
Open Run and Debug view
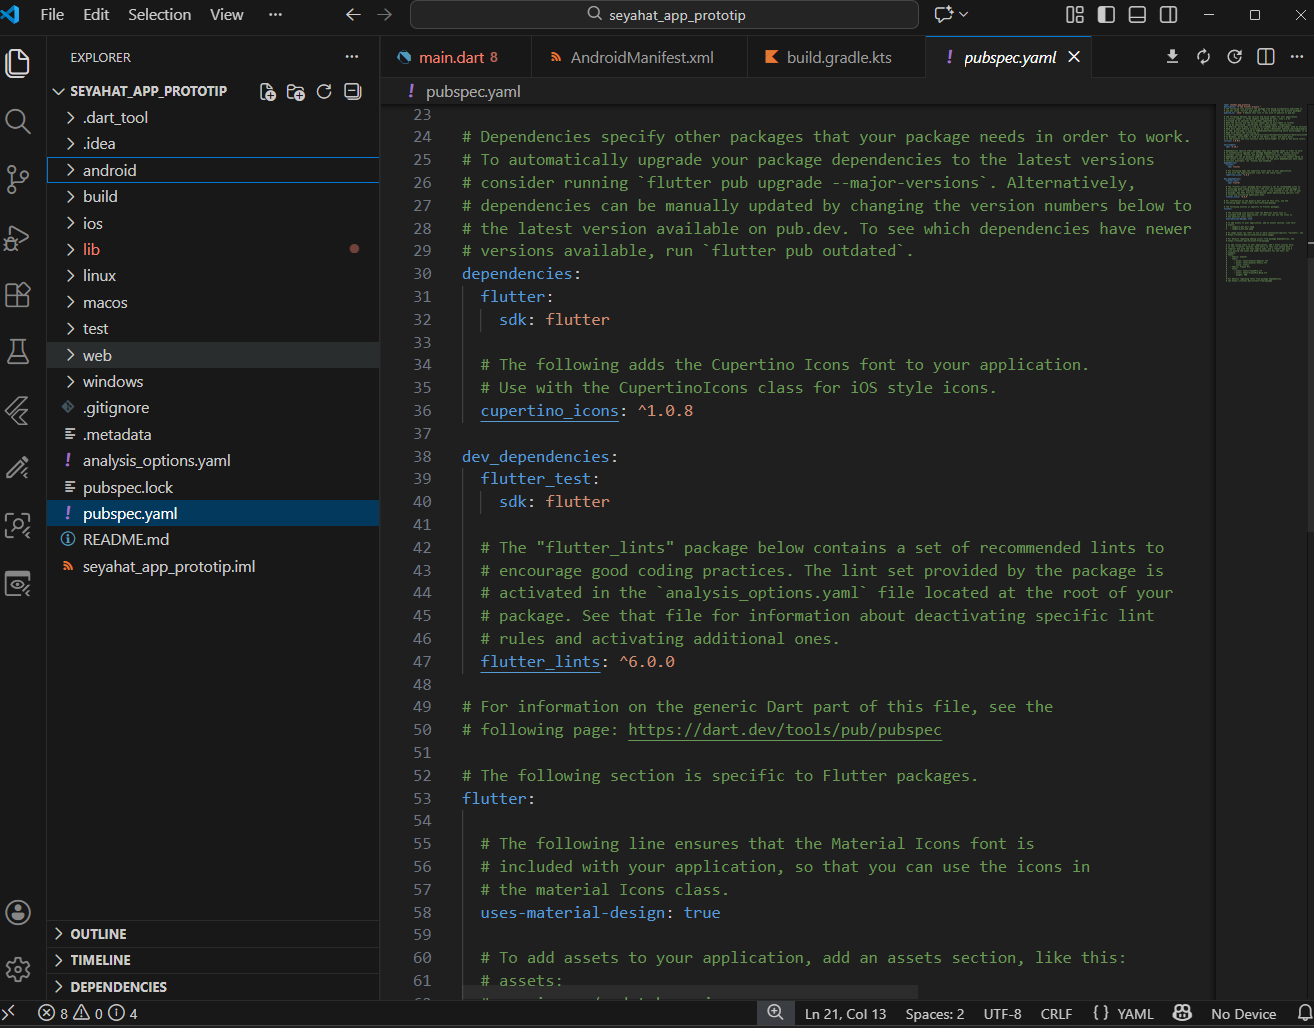click(x=18, y=237)
